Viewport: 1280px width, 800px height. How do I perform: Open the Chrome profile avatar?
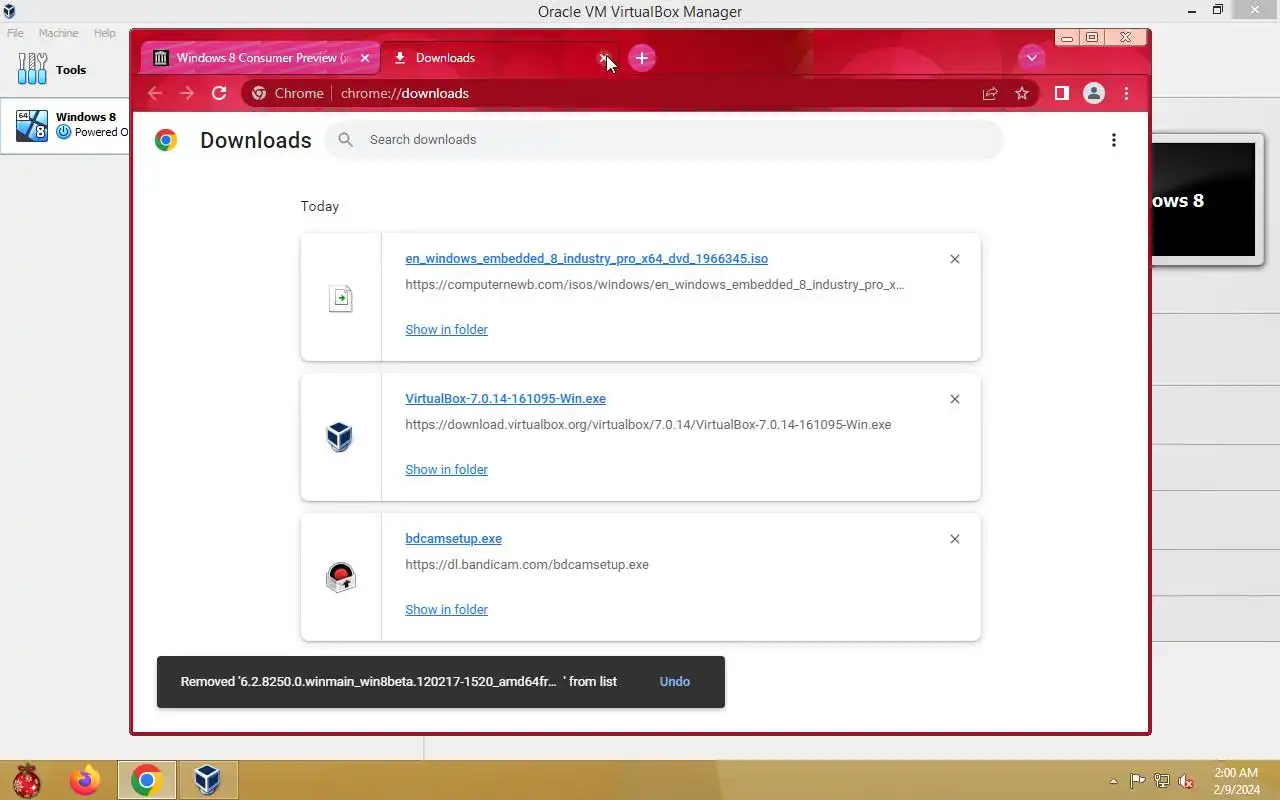[1094, 93]
